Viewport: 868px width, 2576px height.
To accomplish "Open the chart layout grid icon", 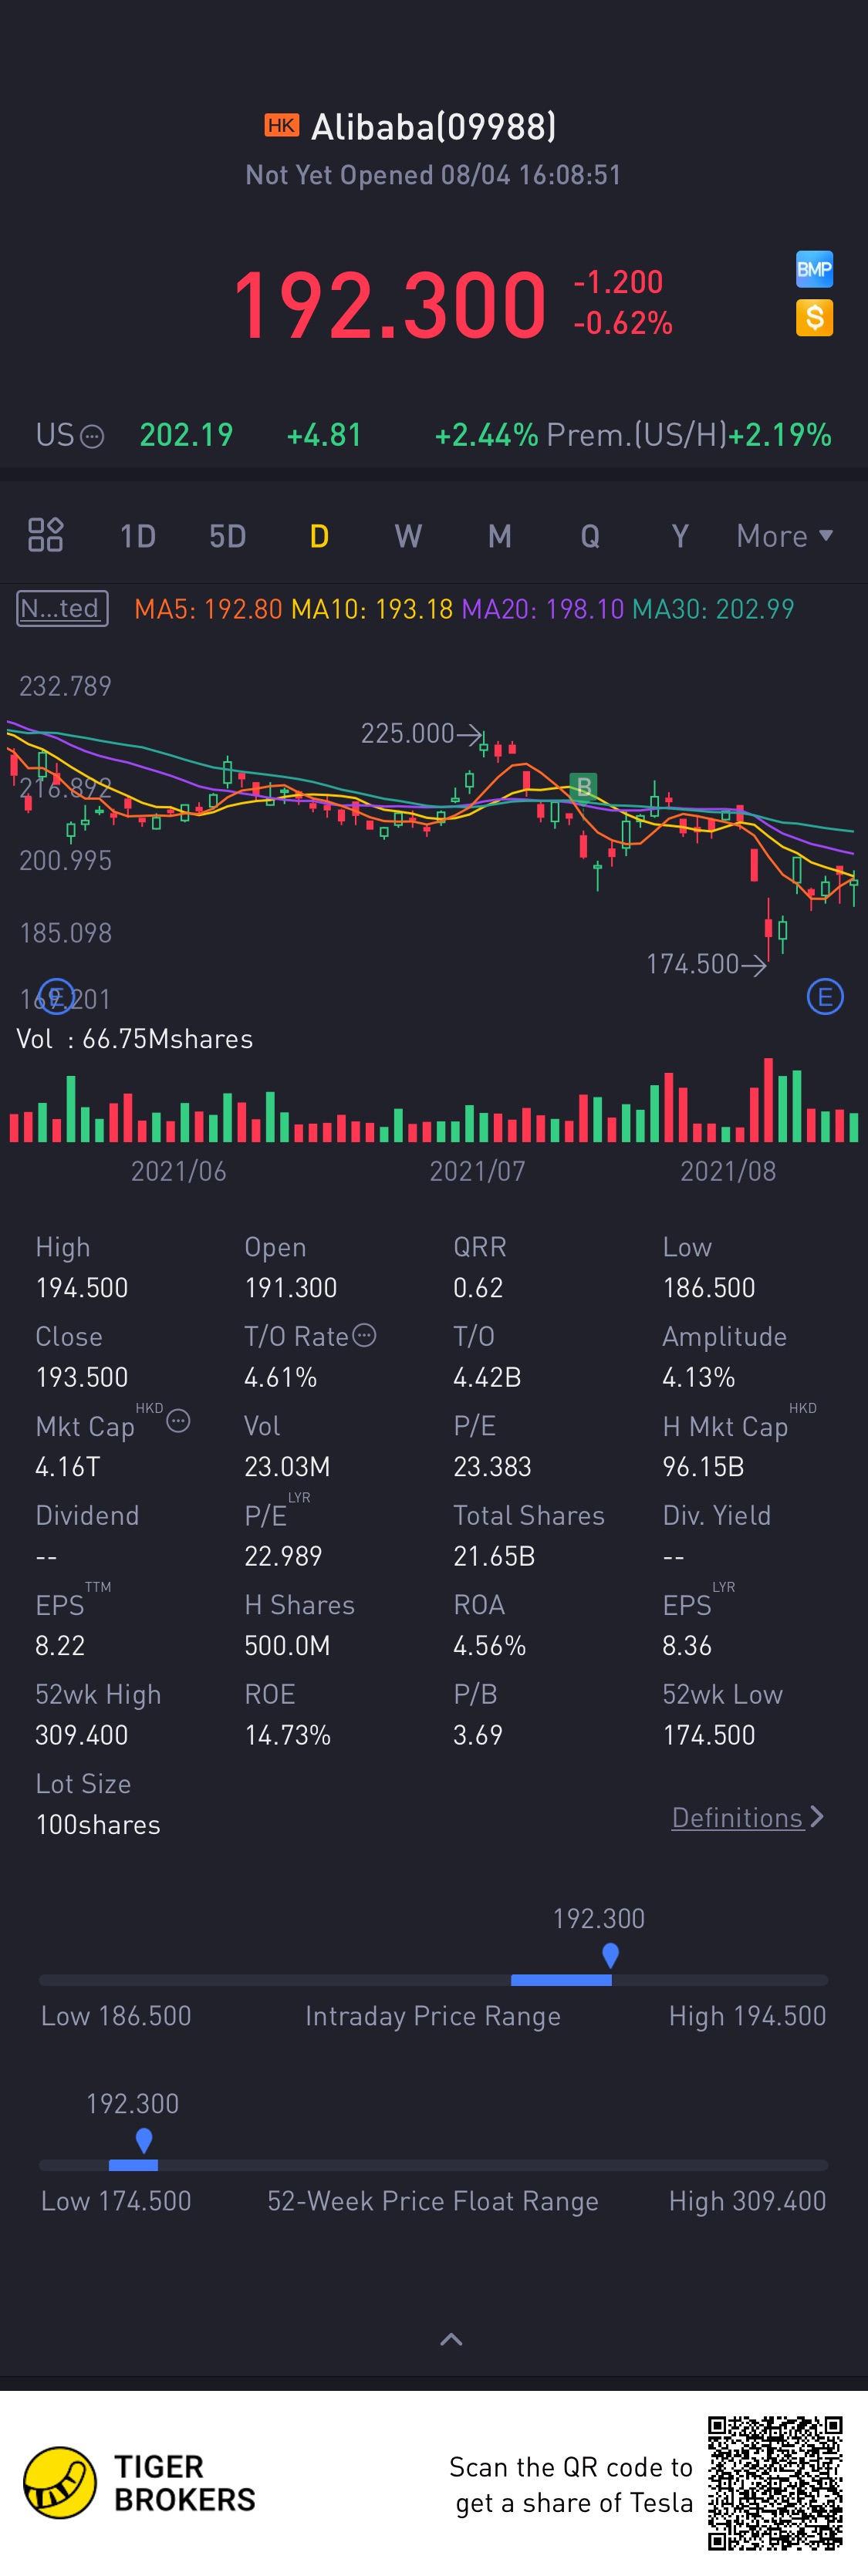I will coord(45,535).
